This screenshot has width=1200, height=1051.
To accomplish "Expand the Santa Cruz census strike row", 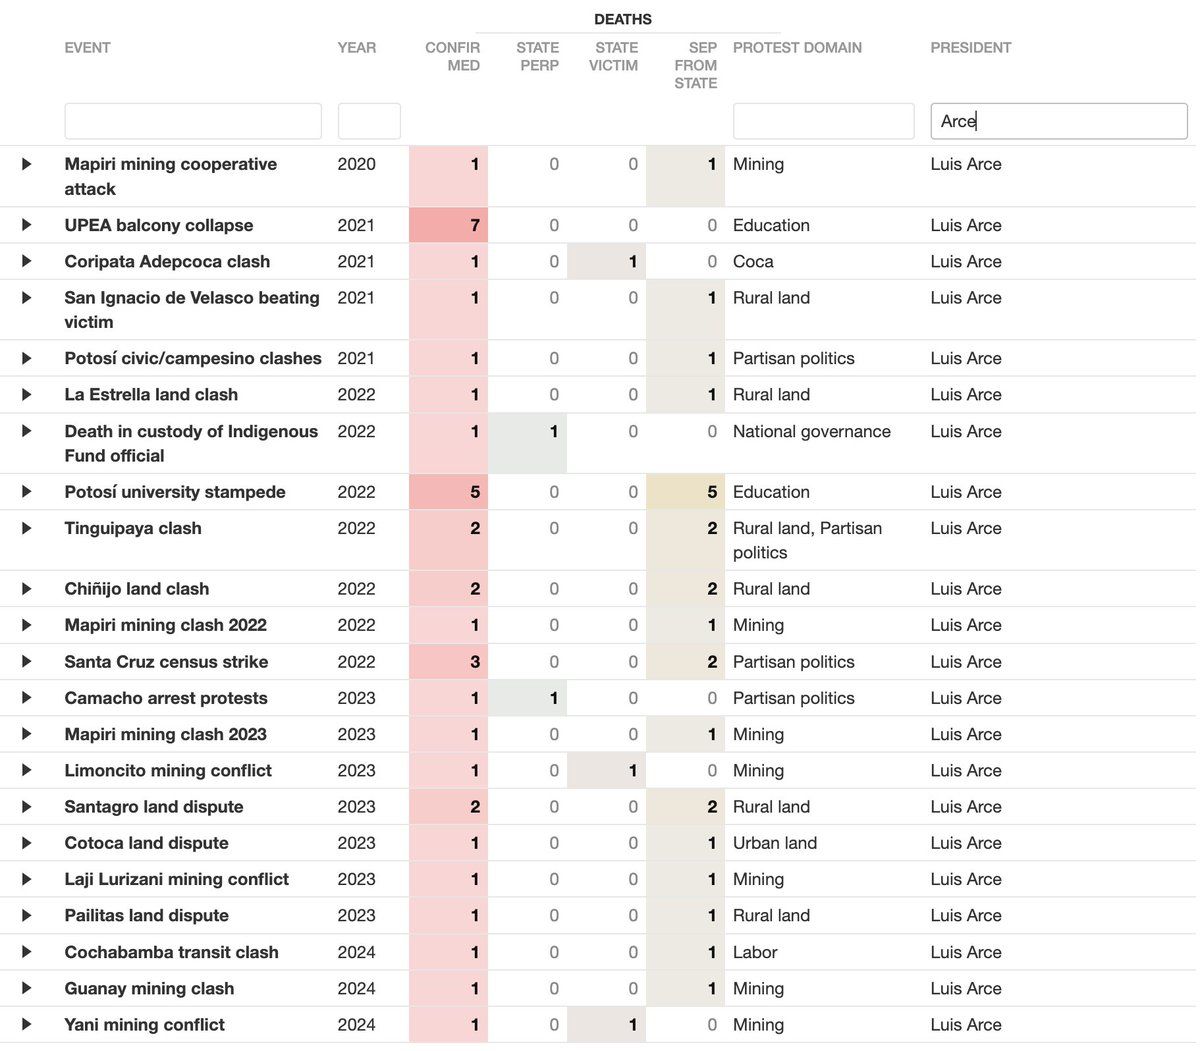I will coord(27,661).
